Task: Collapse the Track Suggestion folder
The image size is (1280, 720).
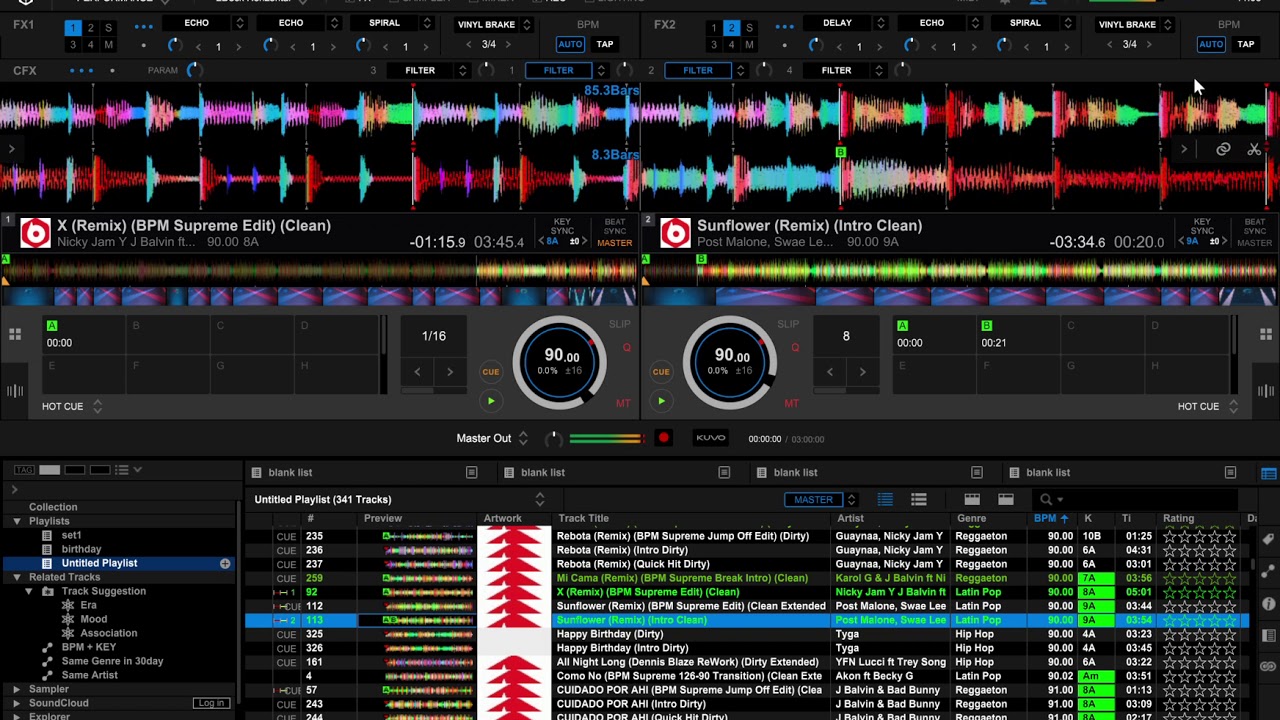Action: 29,591
